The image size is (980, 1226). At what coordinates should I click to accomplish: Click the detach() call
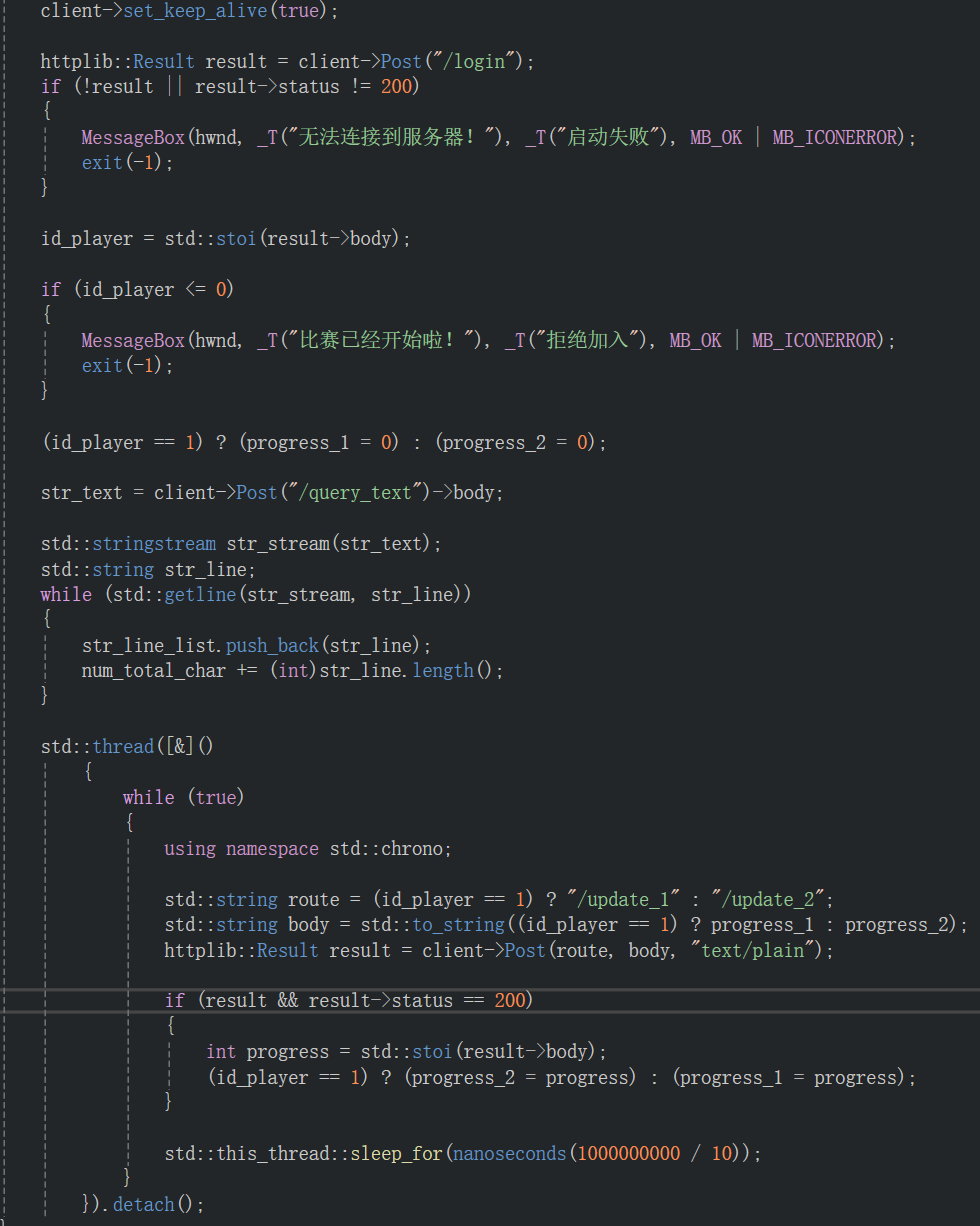point(153,1204)
